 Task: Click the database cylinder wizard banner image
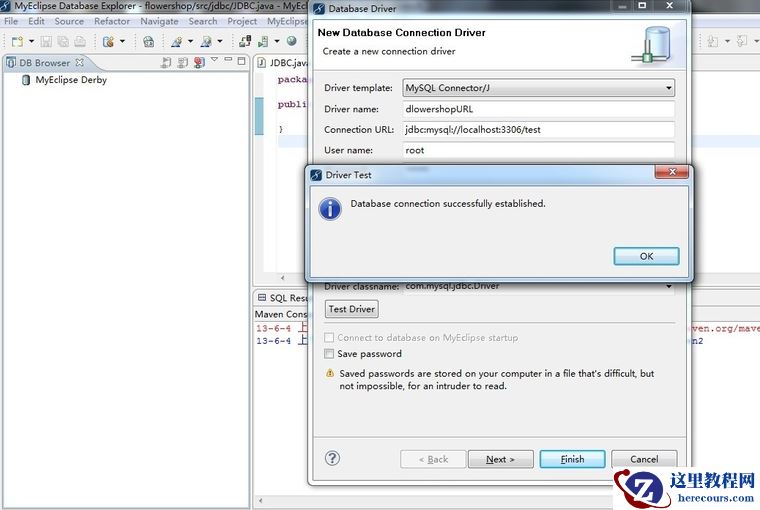point(652,45)
